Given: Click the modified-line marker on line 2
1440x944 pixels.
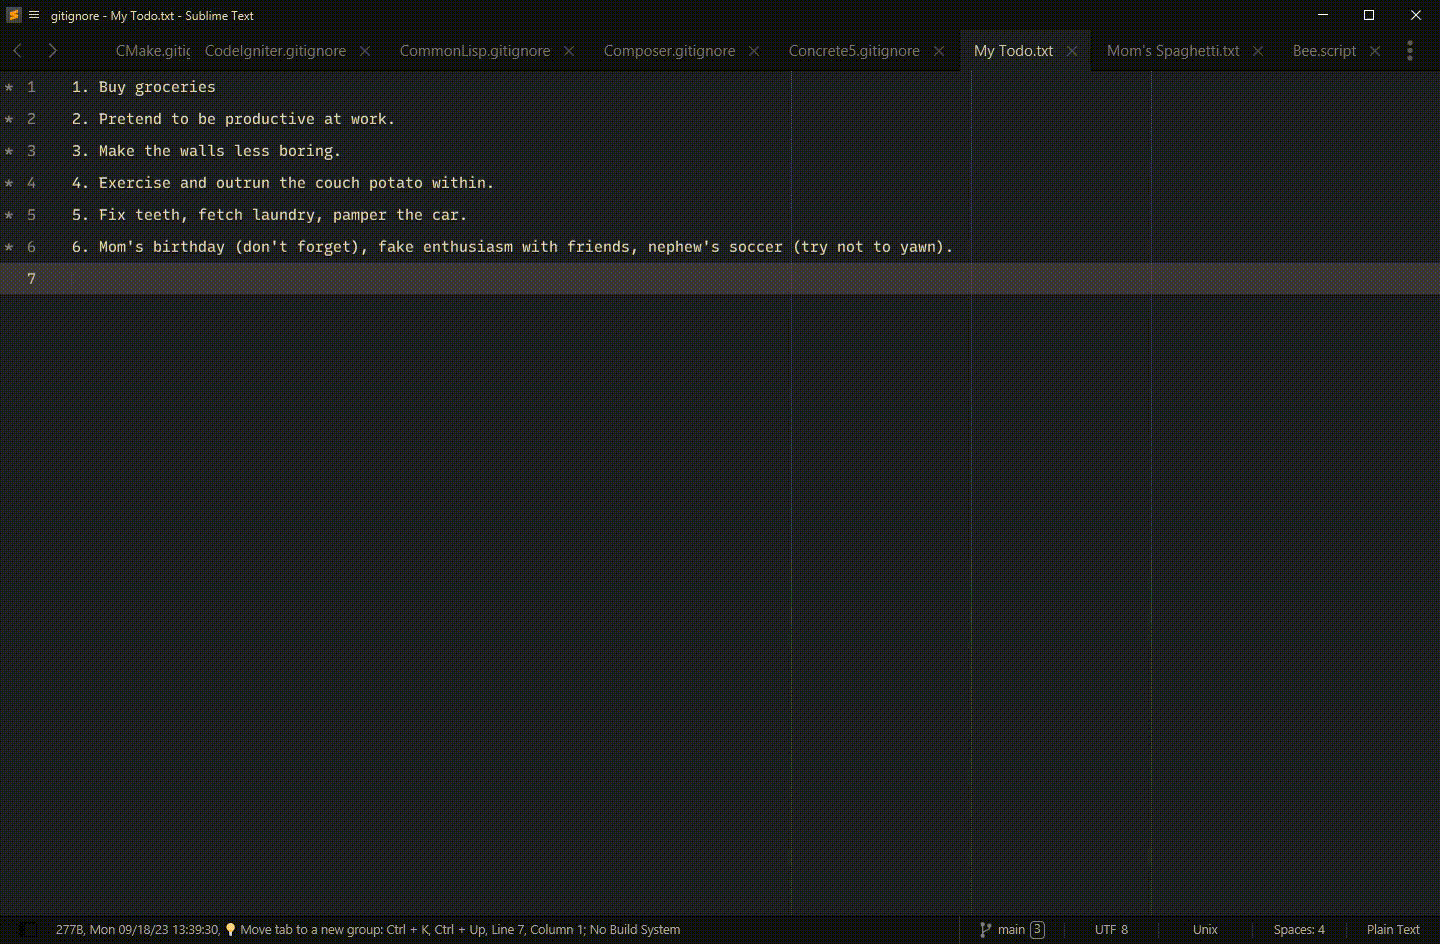Looking at the screenshot, I should pyautogui.click(x=9, y=119).
